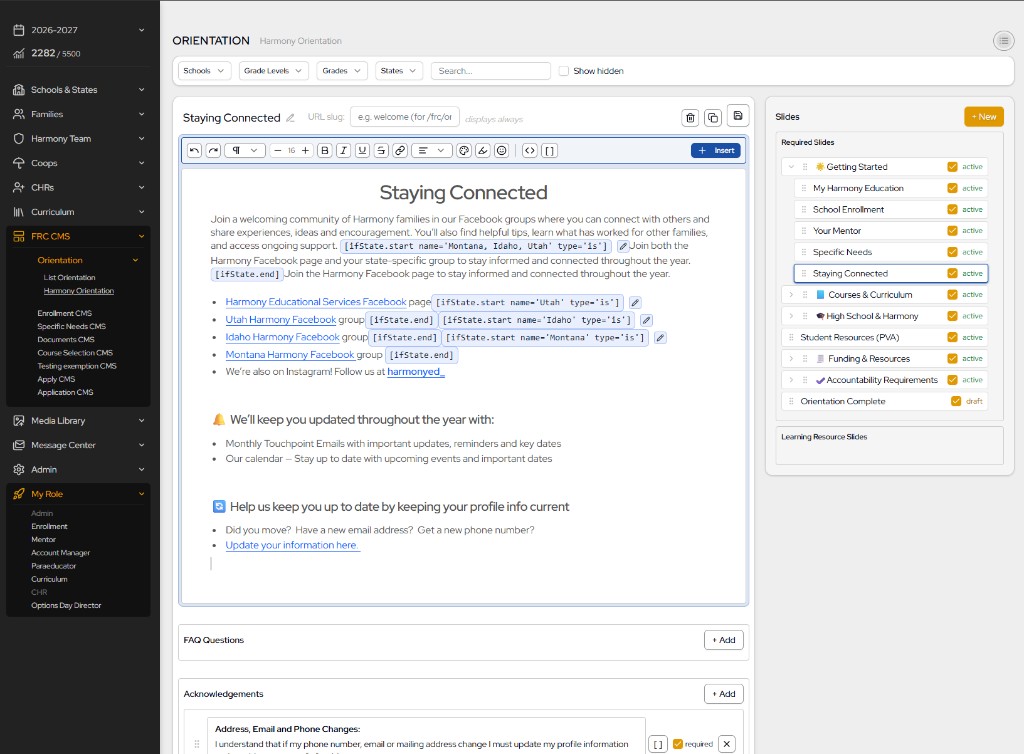Screen dimensions: 1024x754
Task: Toggle active checkbox for My Harmony Education
Action: [952, 188]
